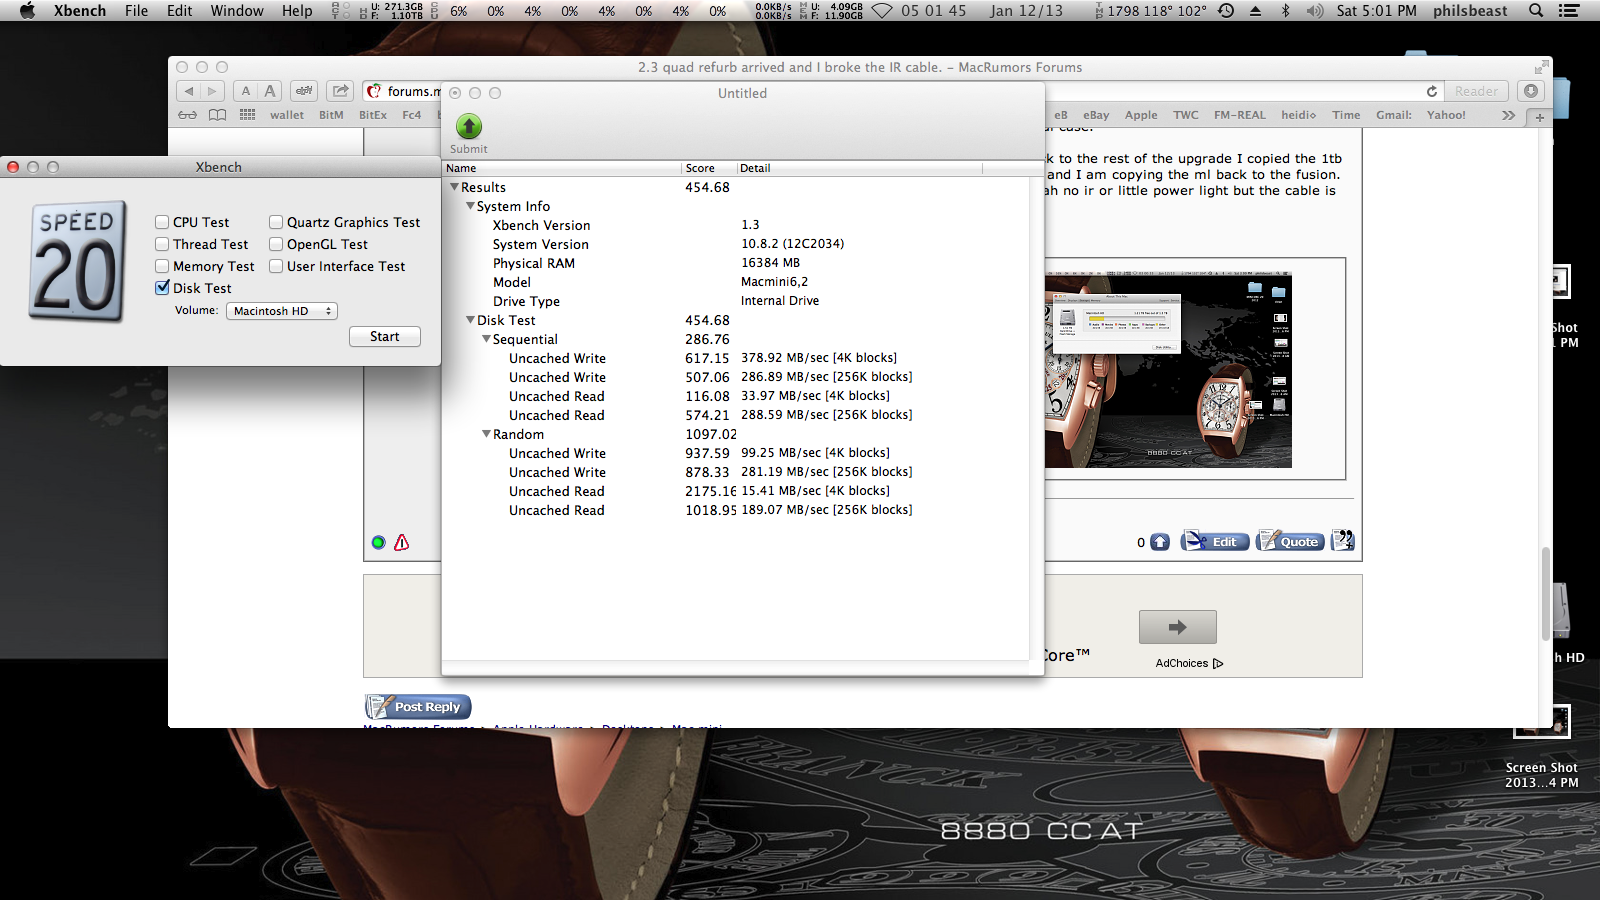The height and width of the screenshot is (900, 1600).
Task: Click Time Machine menu bar icon
Action: coord(1226,11)
